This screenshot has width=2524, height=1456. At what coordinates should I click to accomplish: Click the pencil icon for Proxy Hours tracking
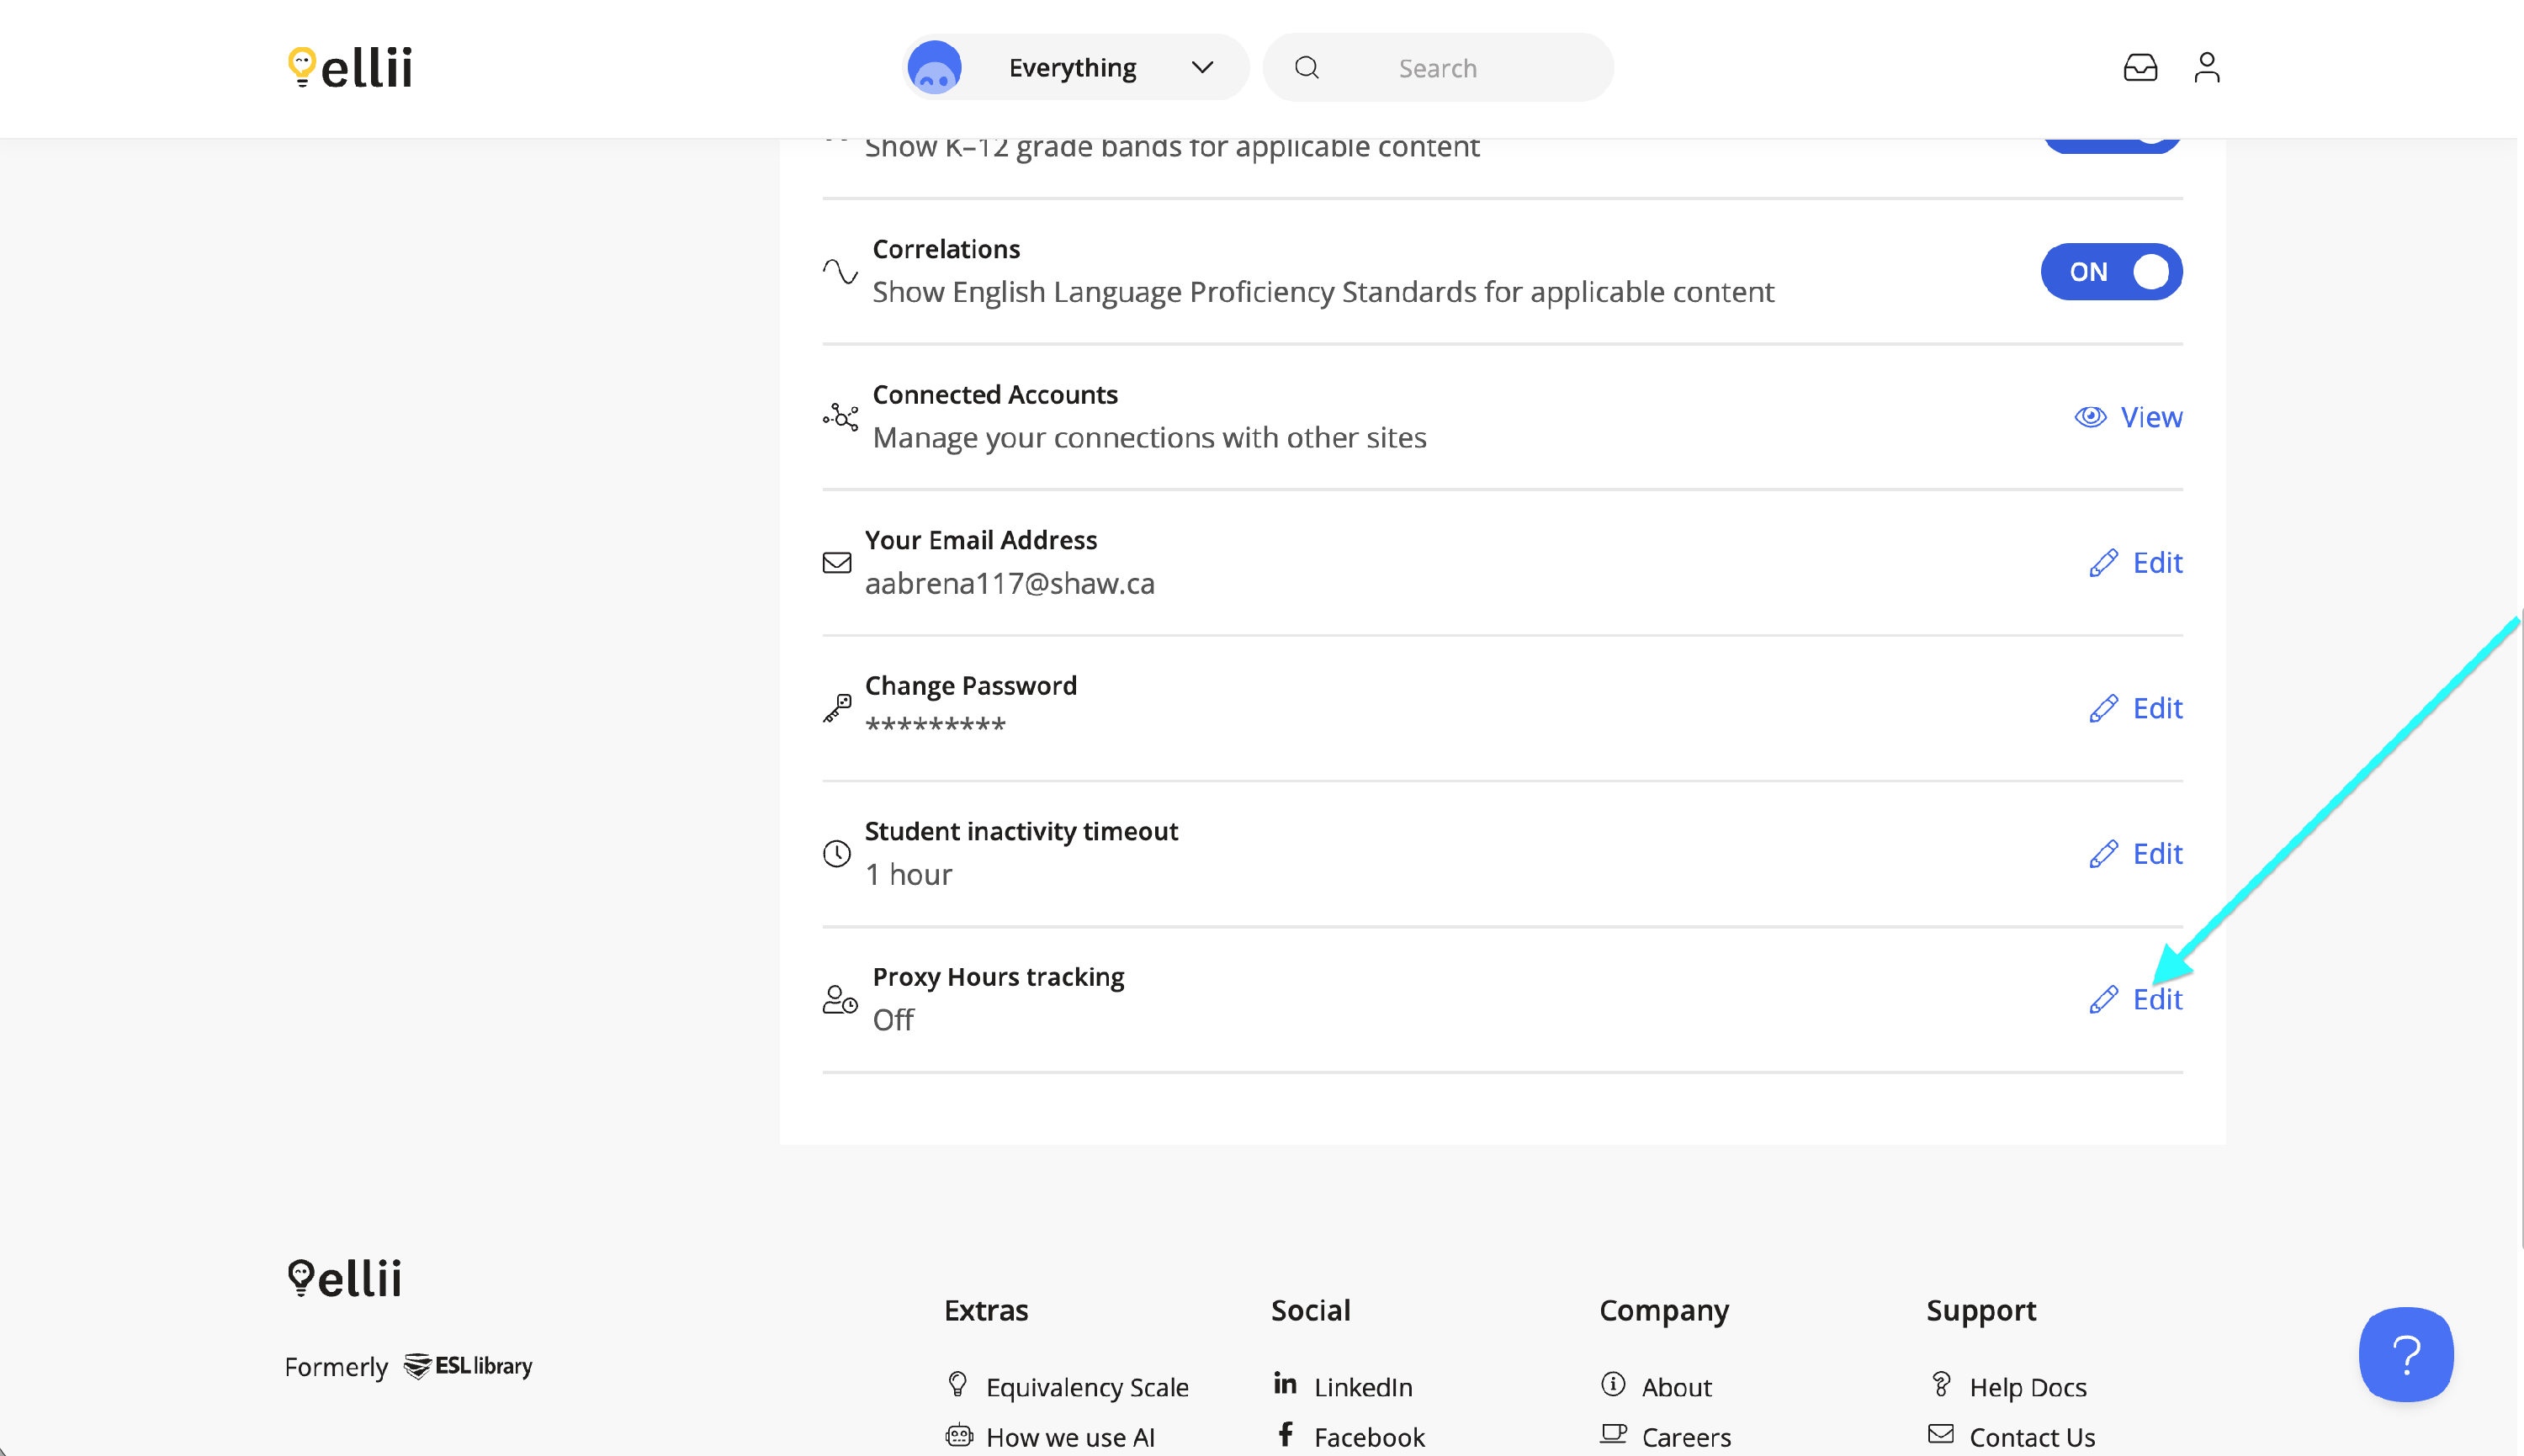pos(2103,999)
